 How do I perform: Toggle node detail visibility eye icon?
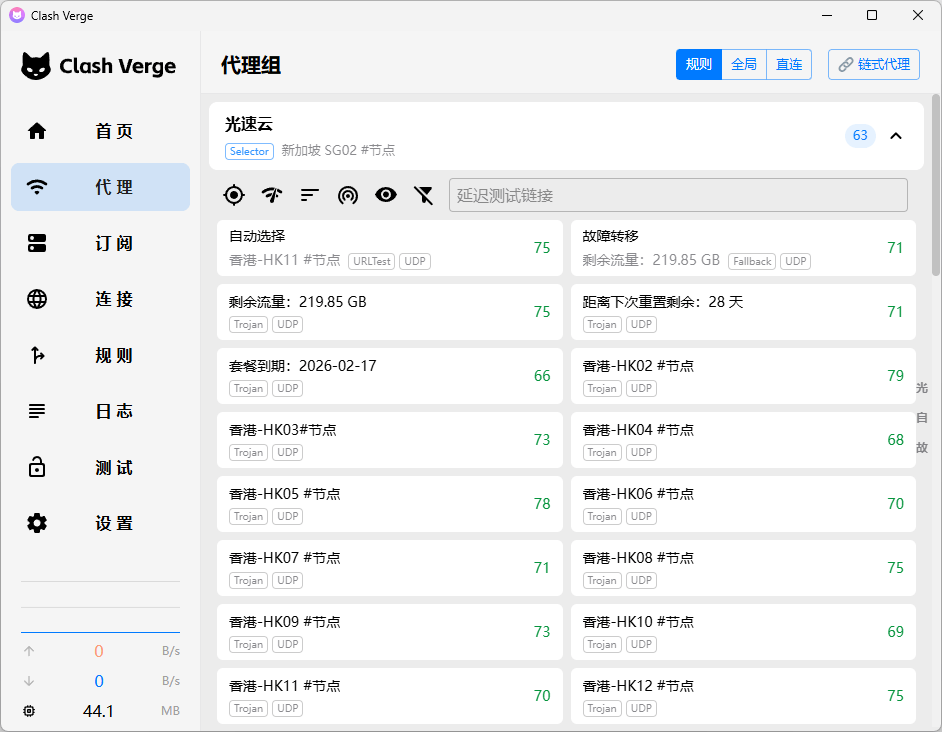coord(386,195)
